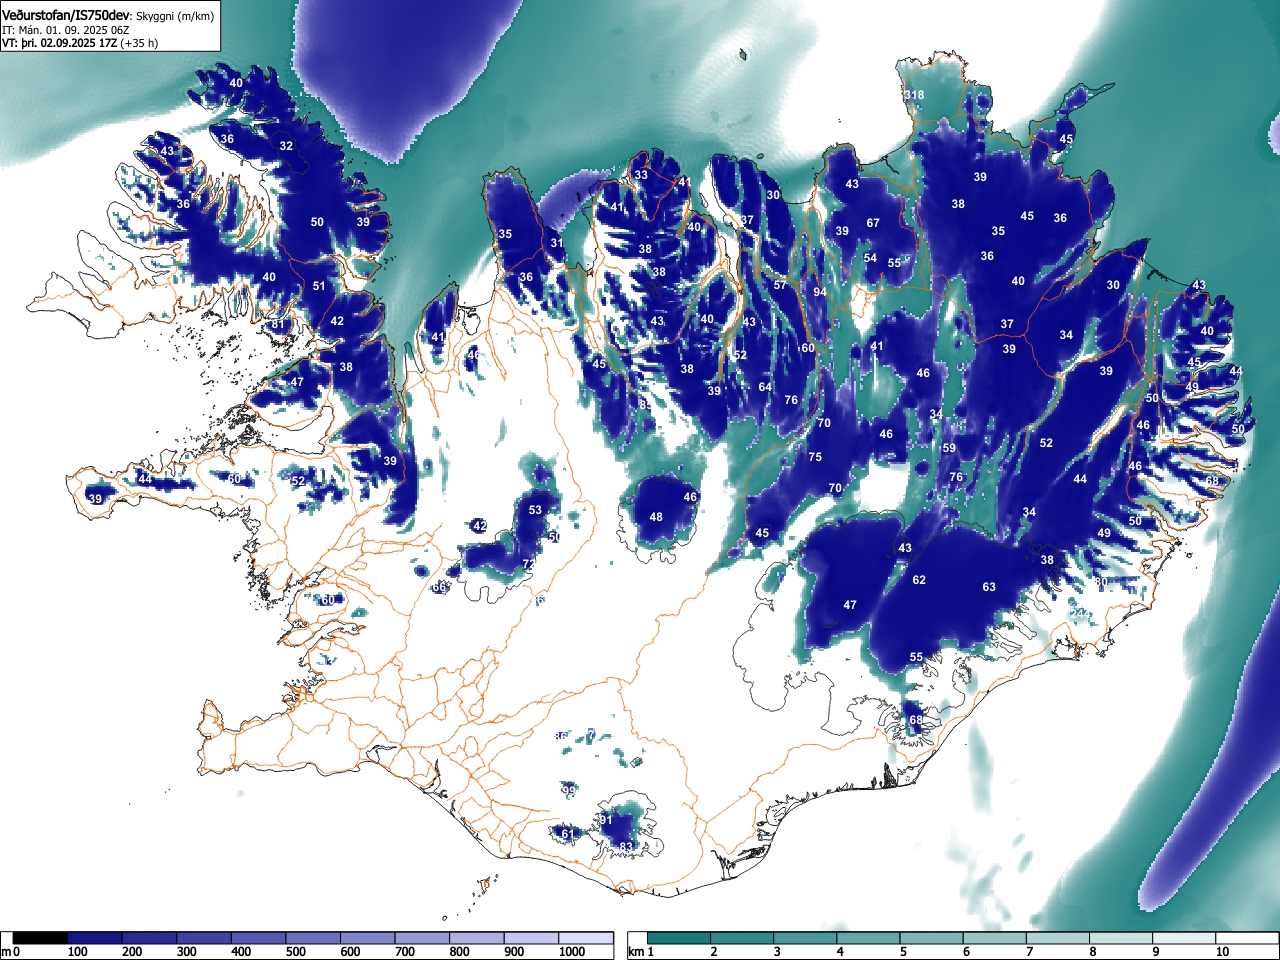This screenshot has height=960, width=1280.
Task: Click the map value 72 on Langjökull
Action: click(x=529, y=565)
